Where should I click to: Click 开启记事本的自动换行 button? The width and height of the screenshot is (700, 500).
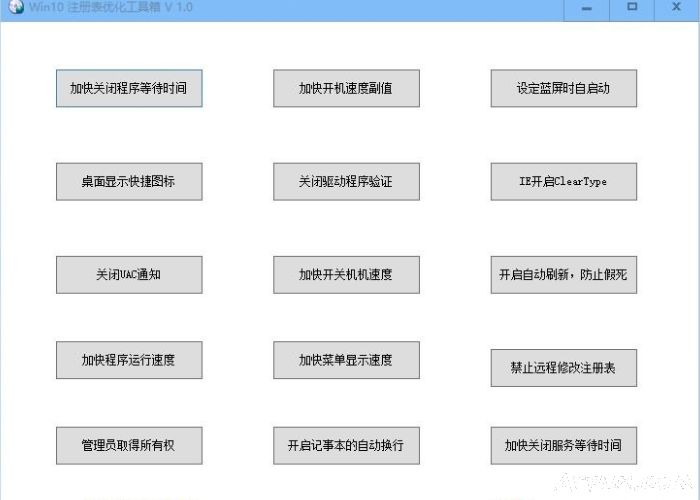(x=346, y=446)
